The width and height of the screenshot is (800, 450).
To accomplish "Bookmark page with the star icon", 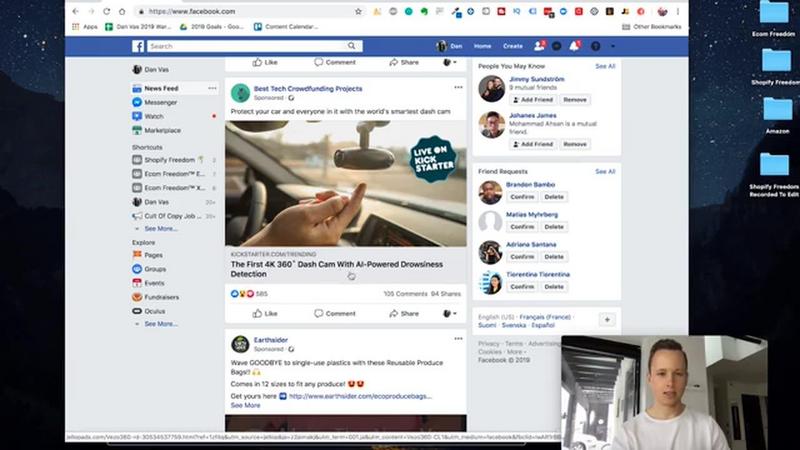I will 358,11.
